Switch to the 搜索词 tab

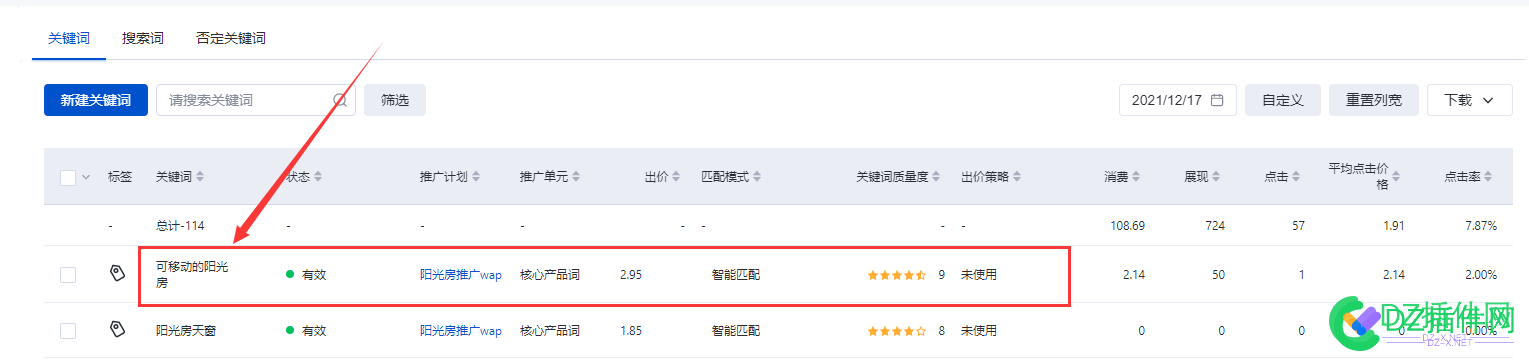(143, 39)
